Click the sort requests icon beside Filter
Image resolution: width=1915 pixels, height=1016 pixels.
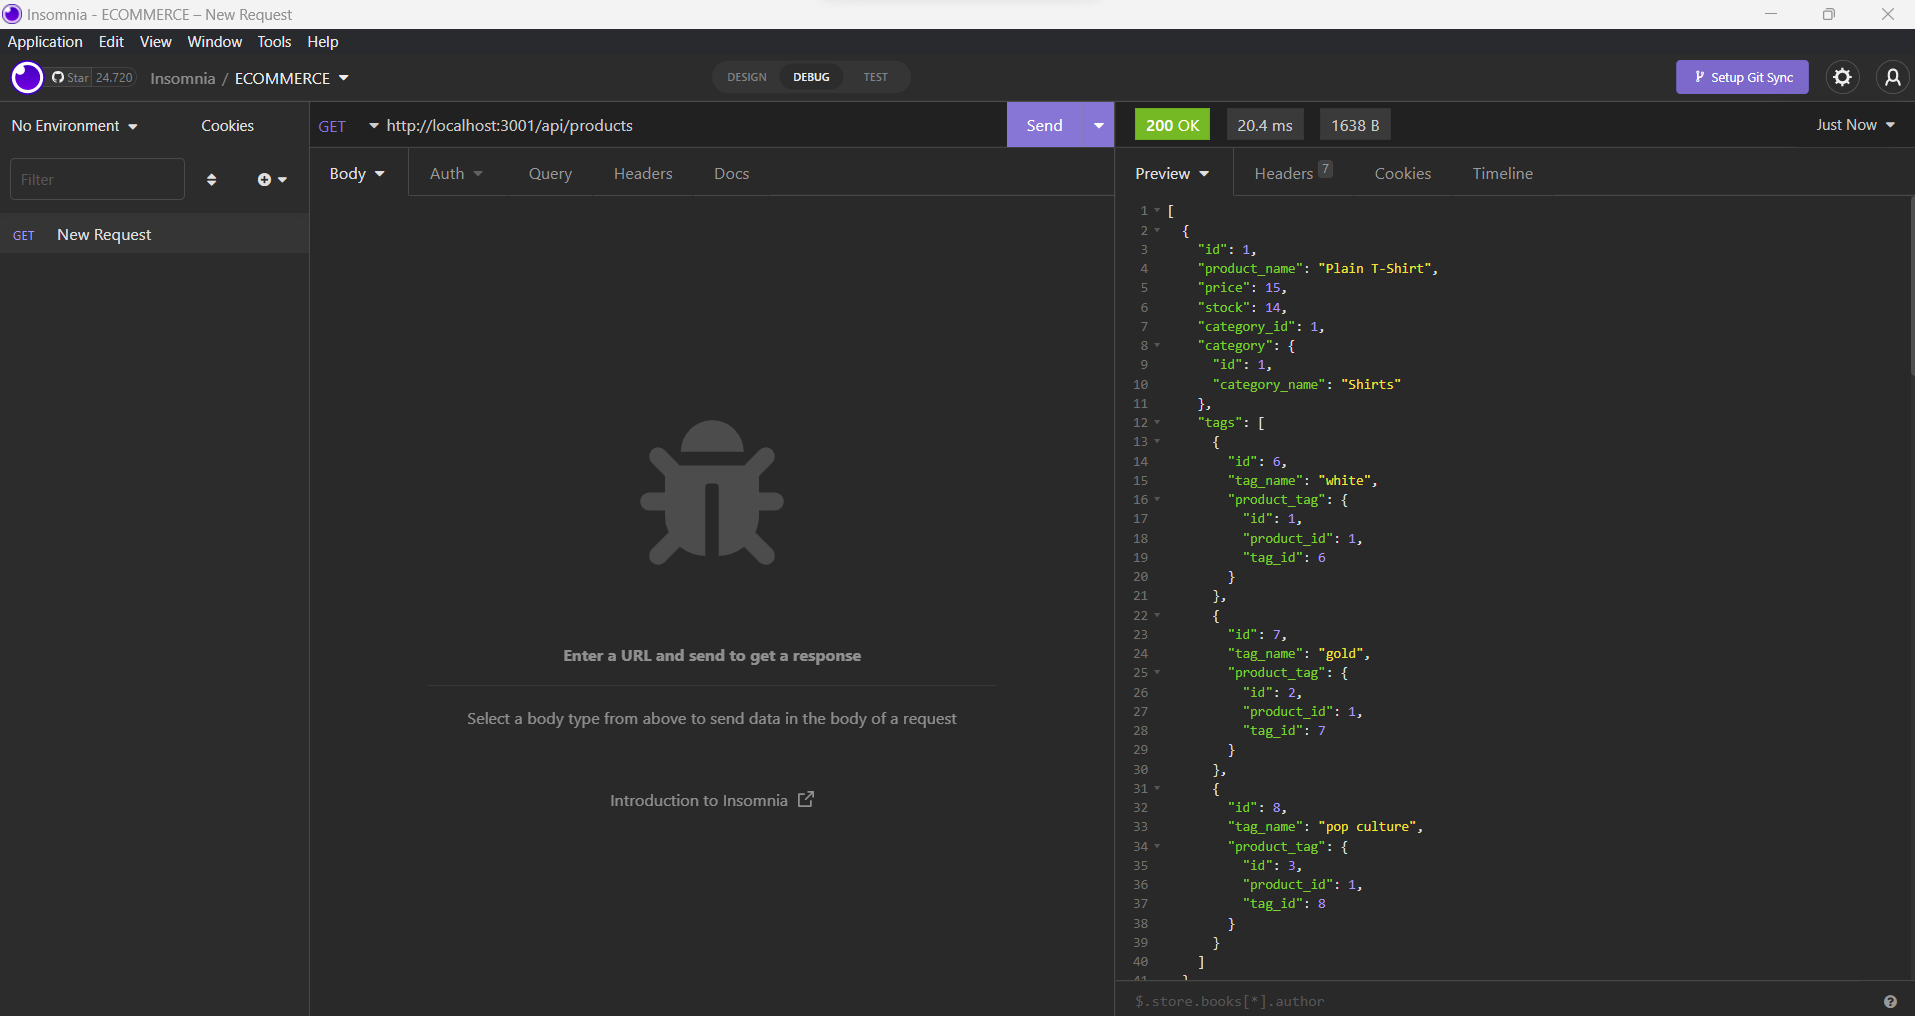(211, 179)
